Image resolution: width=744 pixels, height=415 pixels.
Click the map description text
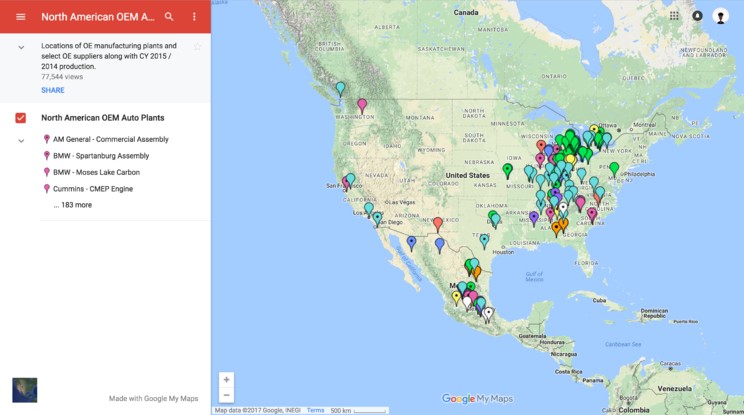pyautogui.click(x=109, y=56)
